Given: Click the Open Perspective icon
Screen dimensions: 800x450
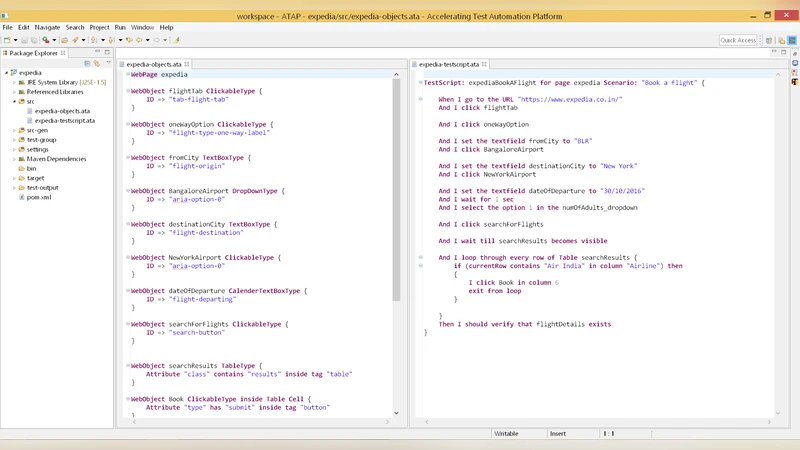Looking at the screenshot, I should click(769, 40).
